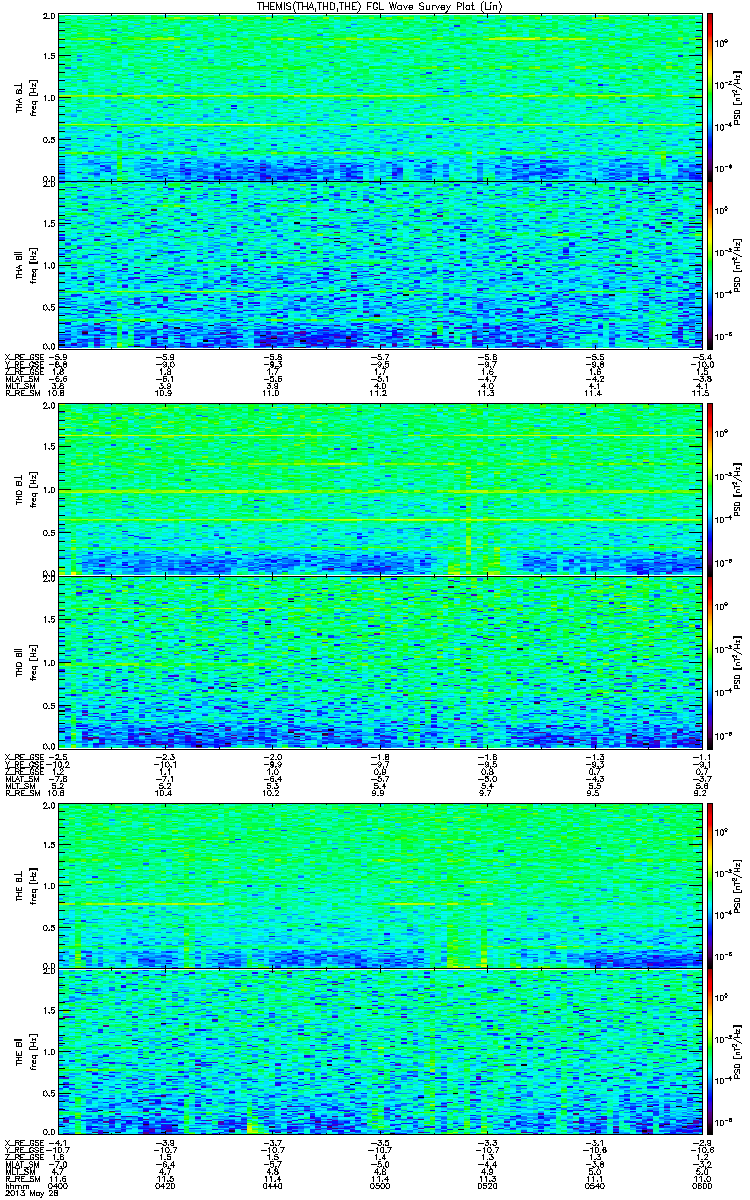Click the THE B-perp PSD color bar
The image size is (750, 1200).
pos(709,884)
